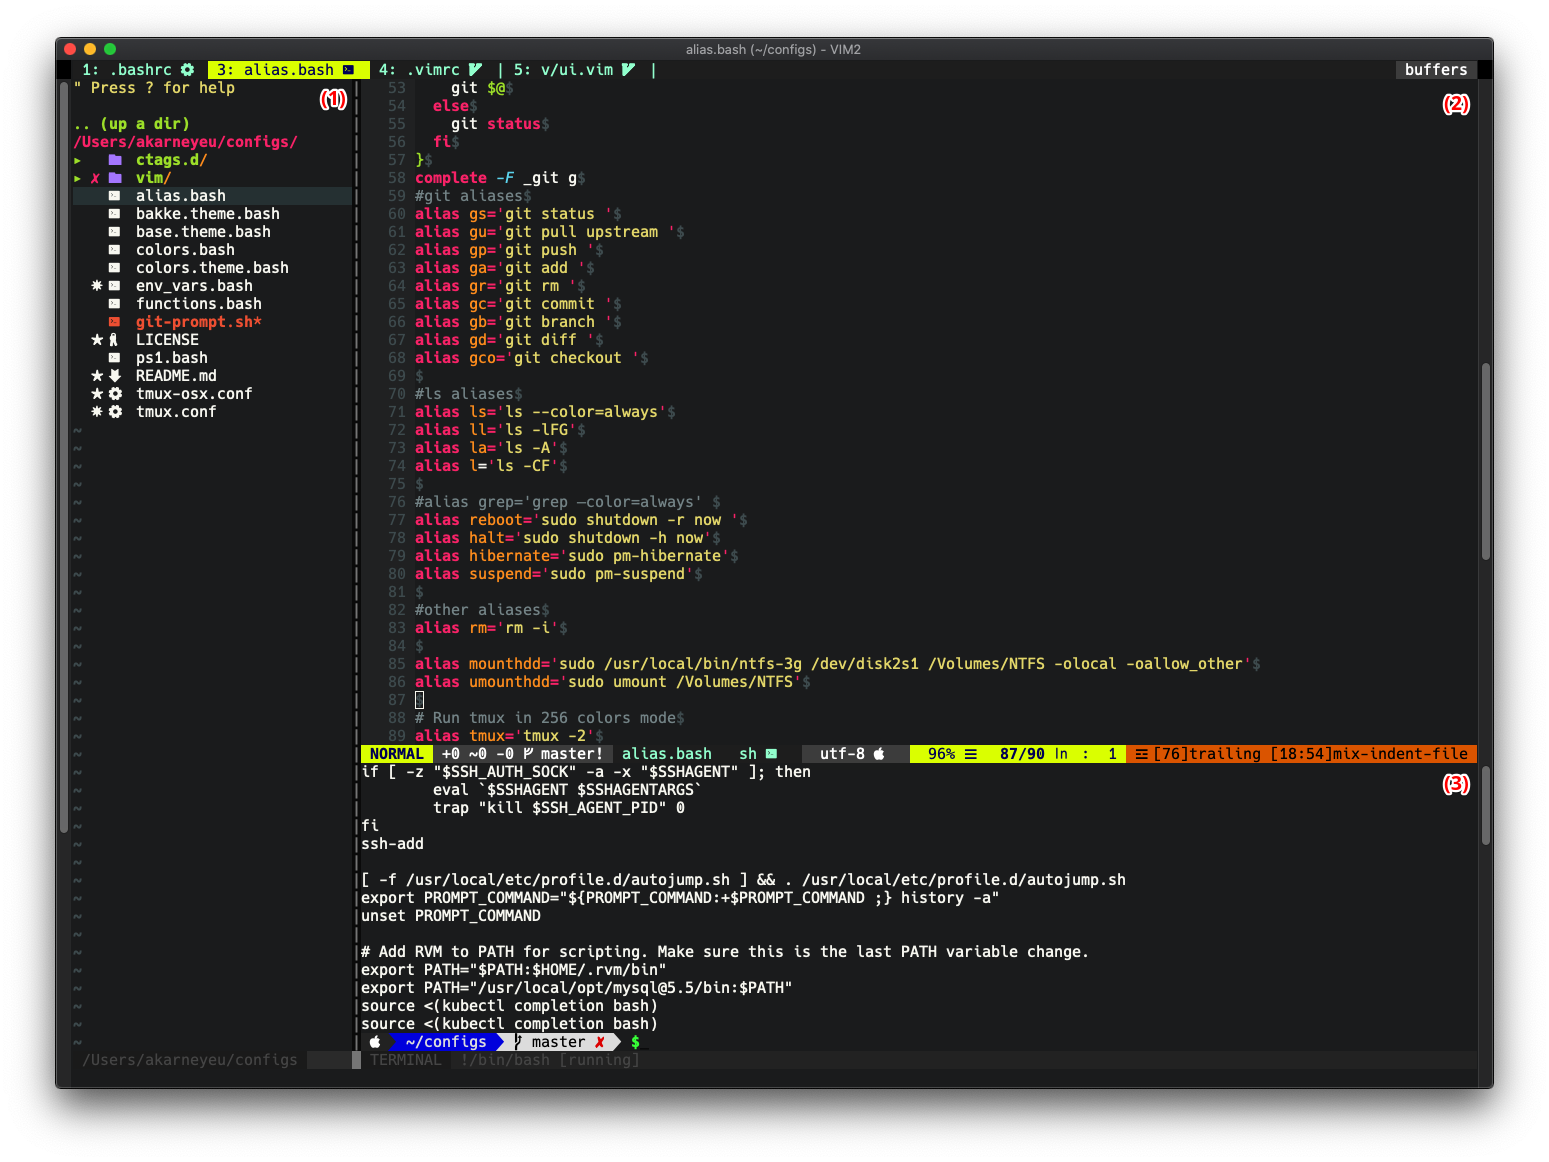Click the star marker beside tmux-osx.conf
The image size is (1549, 1162).
(x=97, y=393)
